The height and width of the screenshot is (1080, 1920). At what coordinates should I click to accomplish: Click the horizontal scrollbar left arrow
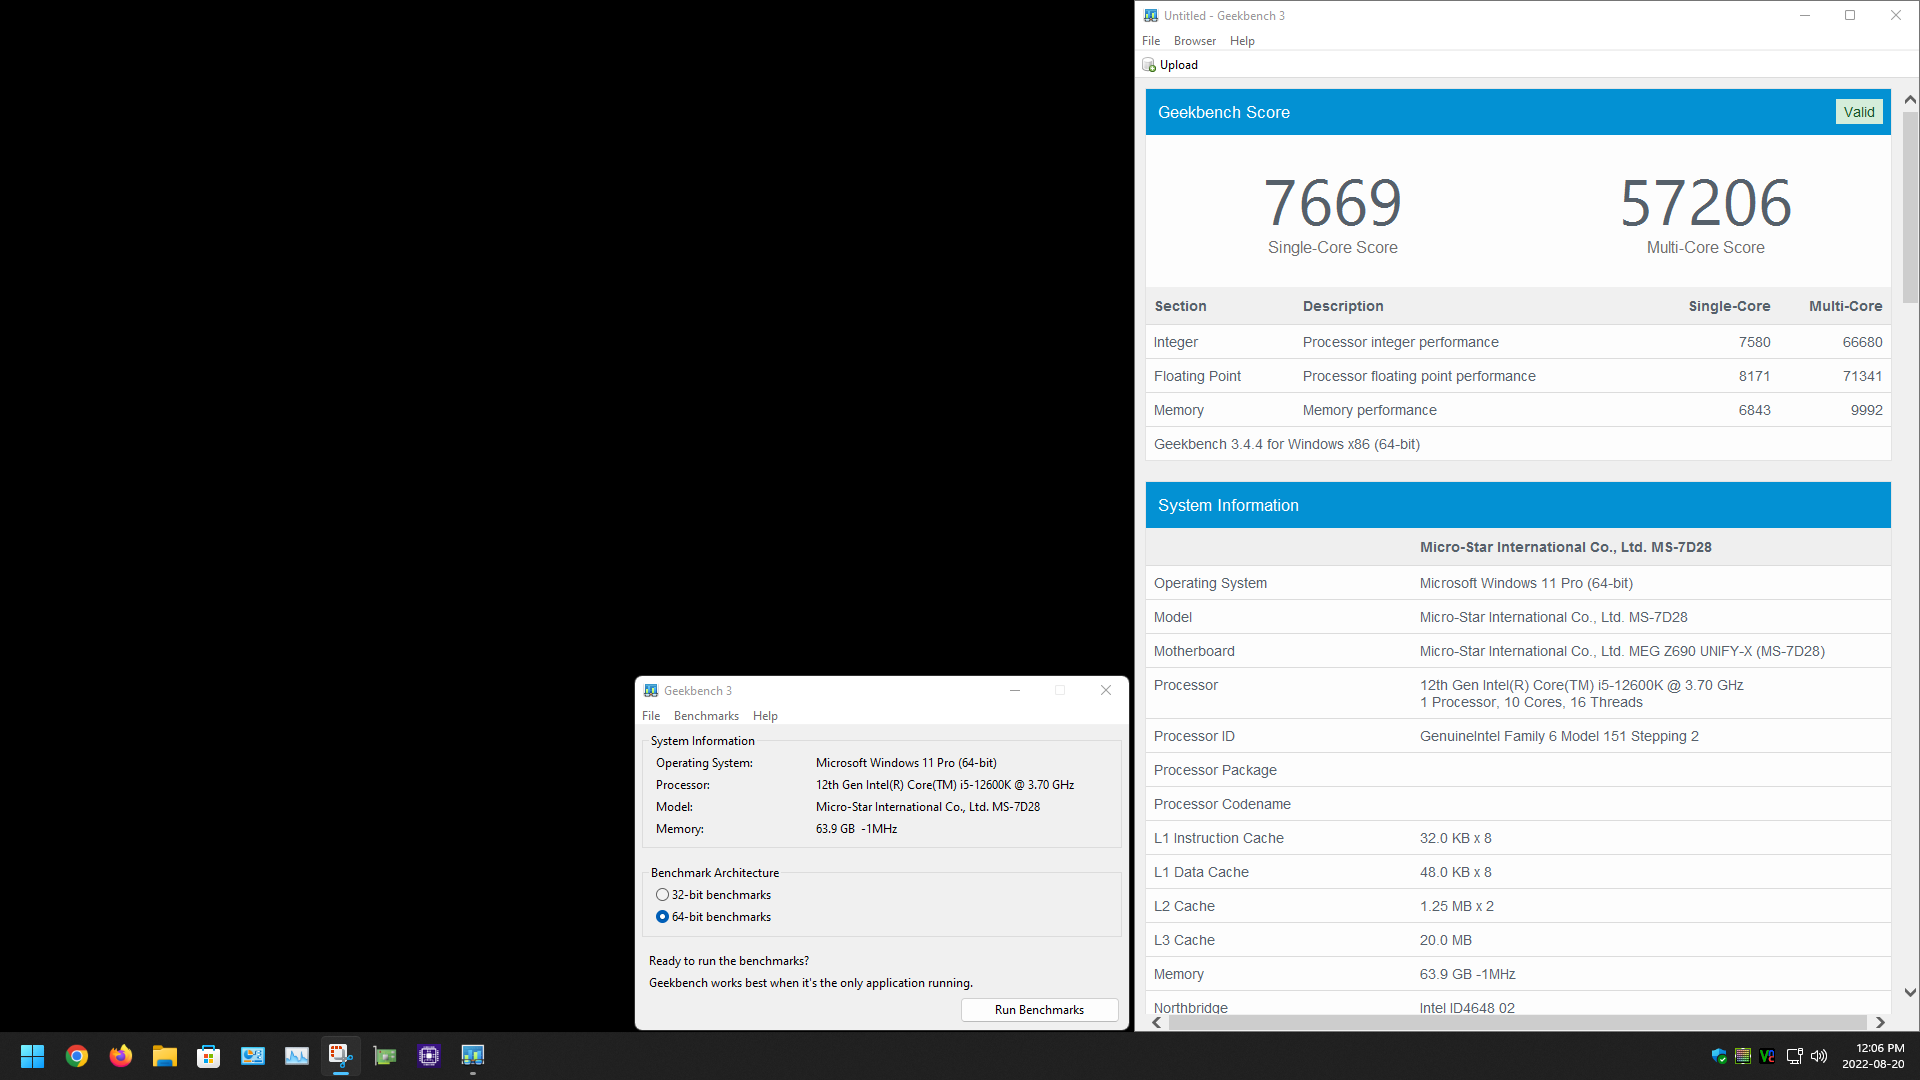[x=1157, y=1023]
